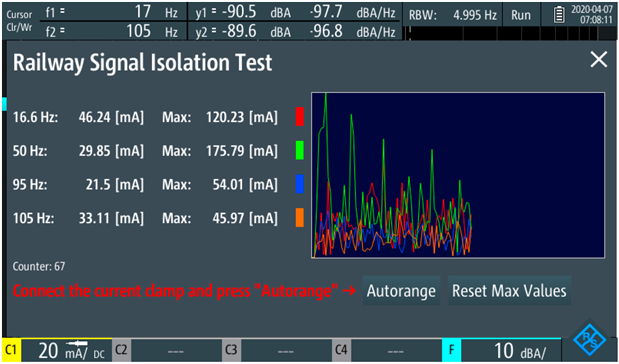Close the Railway Signal Isolation Test dialog
619x364 pixels.
[x=598, y=60]
